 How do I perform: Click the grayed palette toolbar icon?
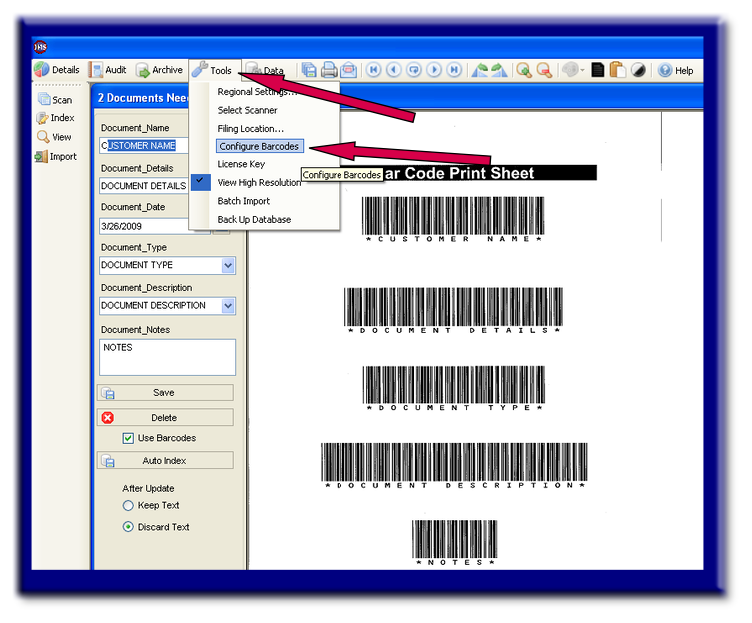pos(570,70)
